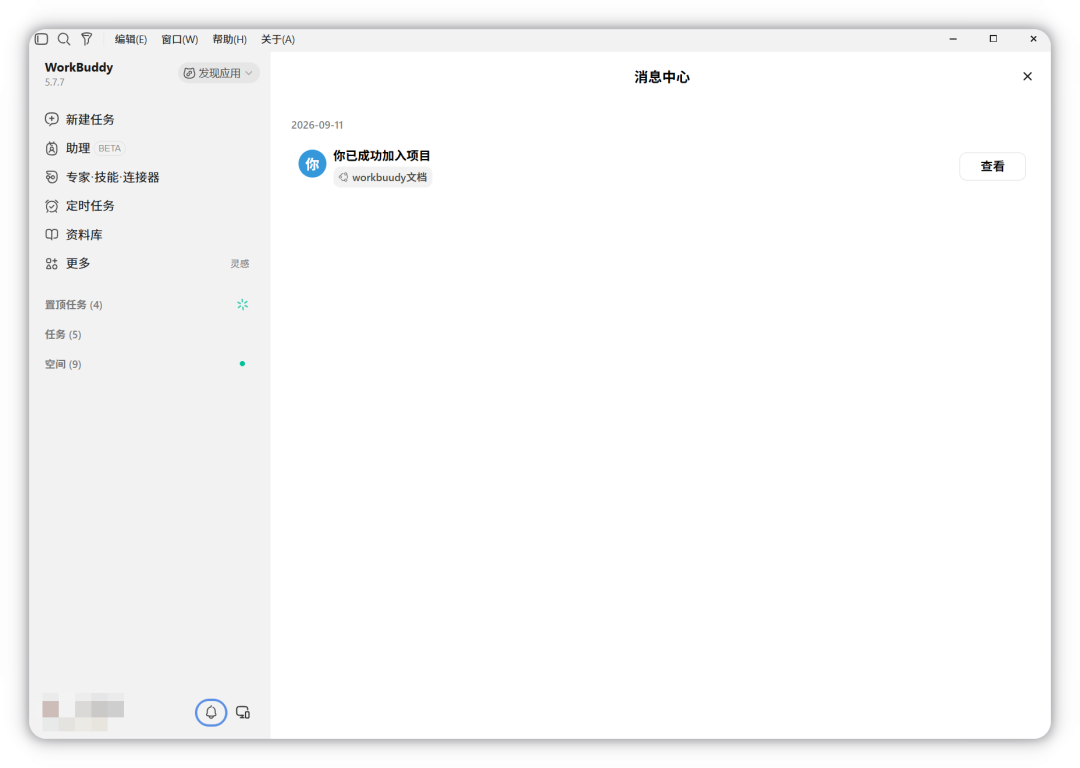Expand the 发现应用 dropdown
1080x768 pixels.
tap(218, 73)
